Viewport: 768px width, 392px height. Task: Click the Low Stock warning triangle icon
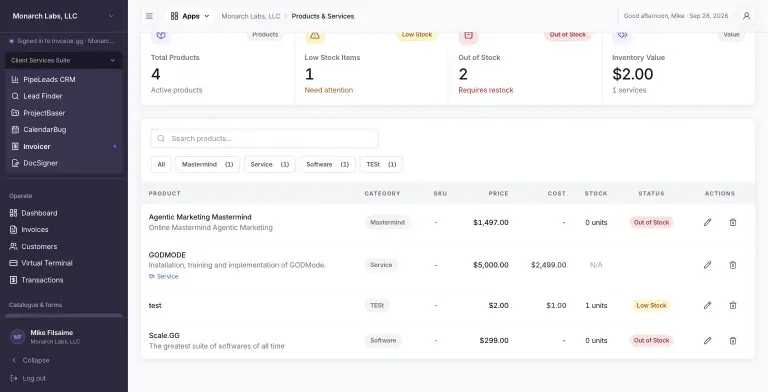(314, 35)
